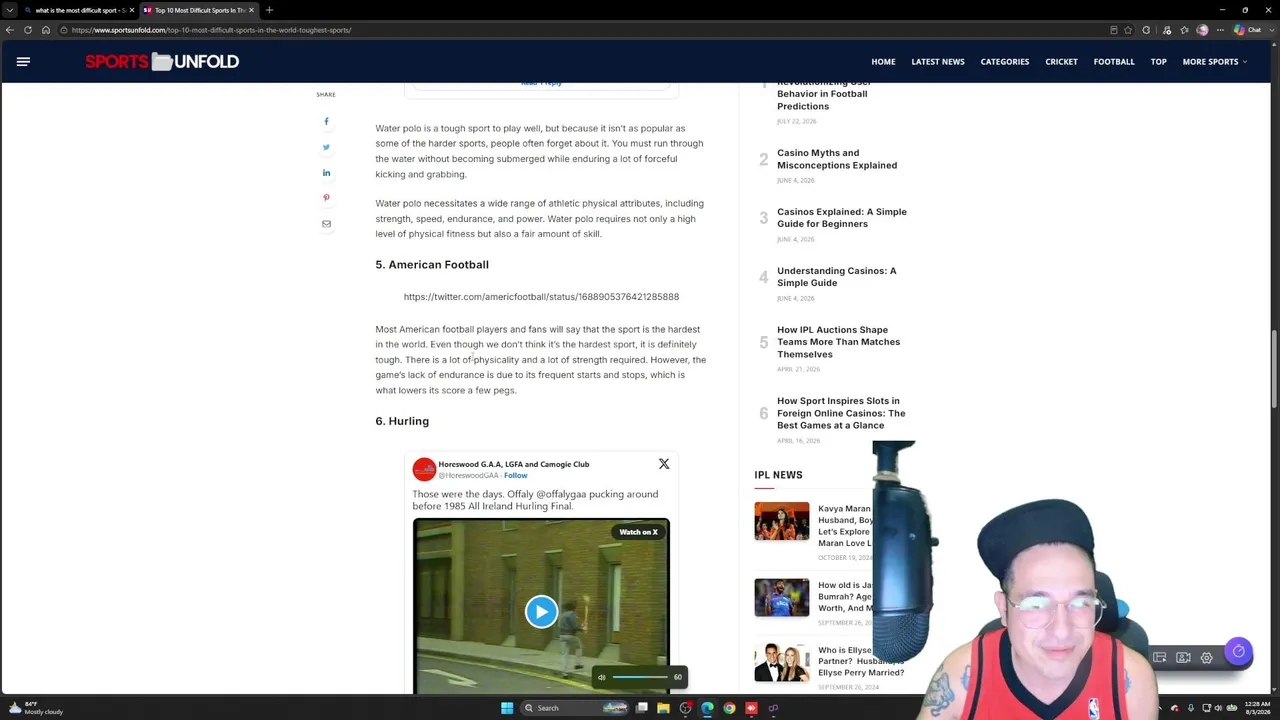Open File Explorer from the taskbar
1280x720 pixels.
pyautogui.click(x=663, y=708)
